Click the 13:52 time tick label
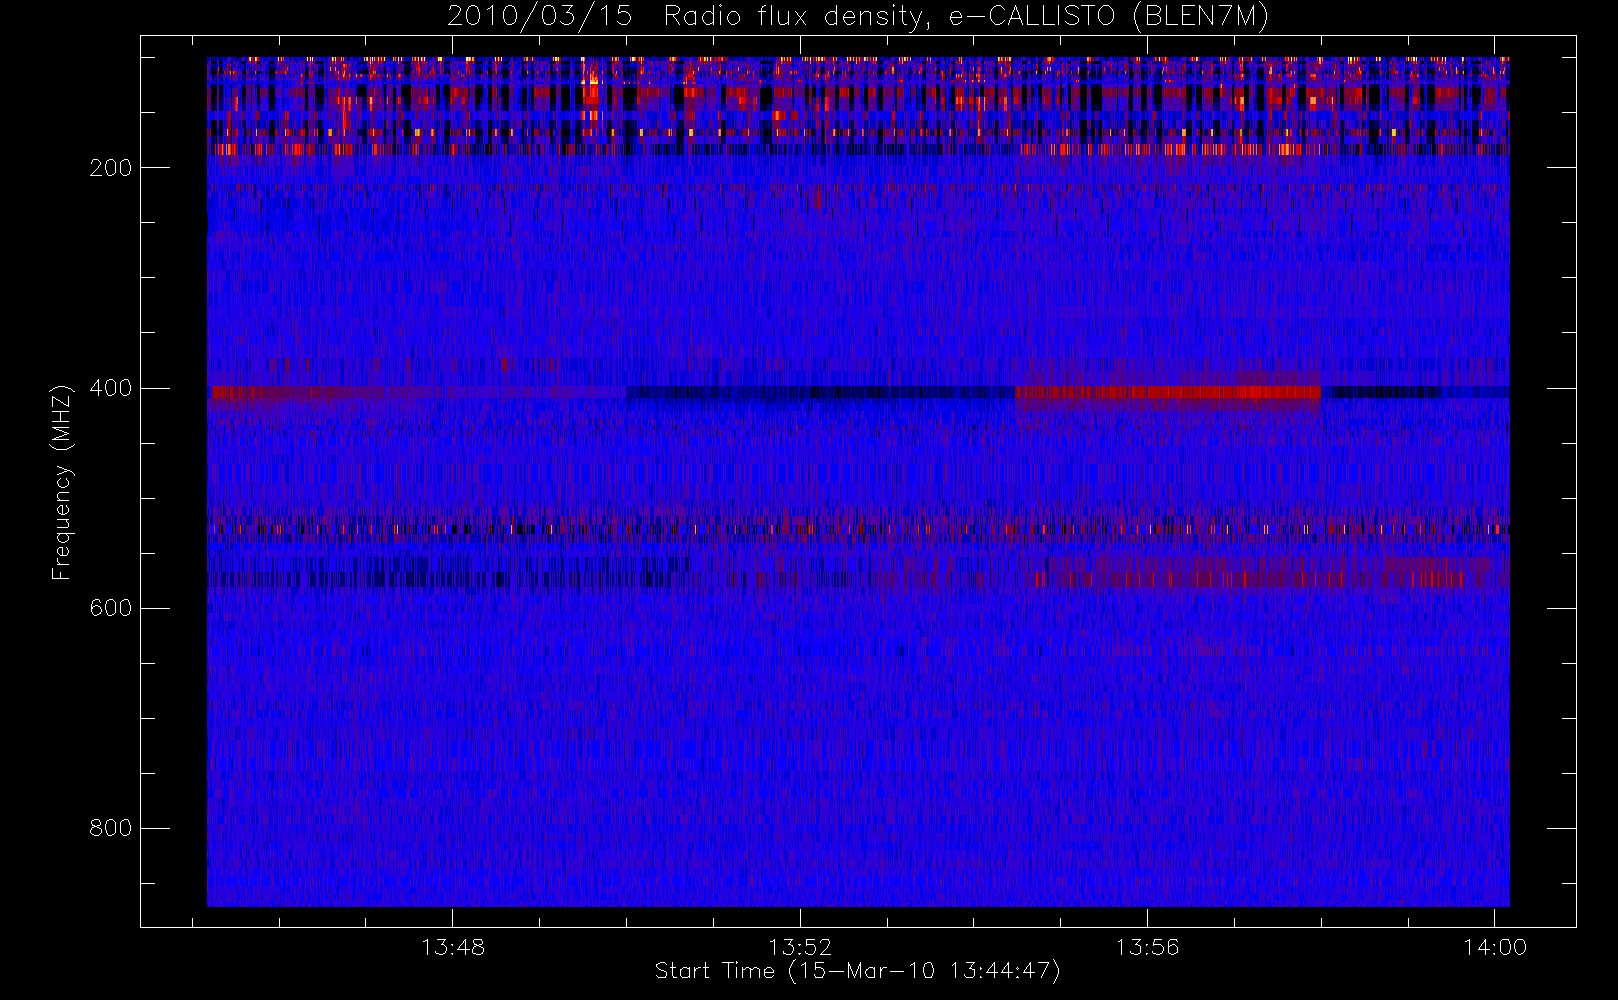1618x1000 pixels. (x=800, y=947)
